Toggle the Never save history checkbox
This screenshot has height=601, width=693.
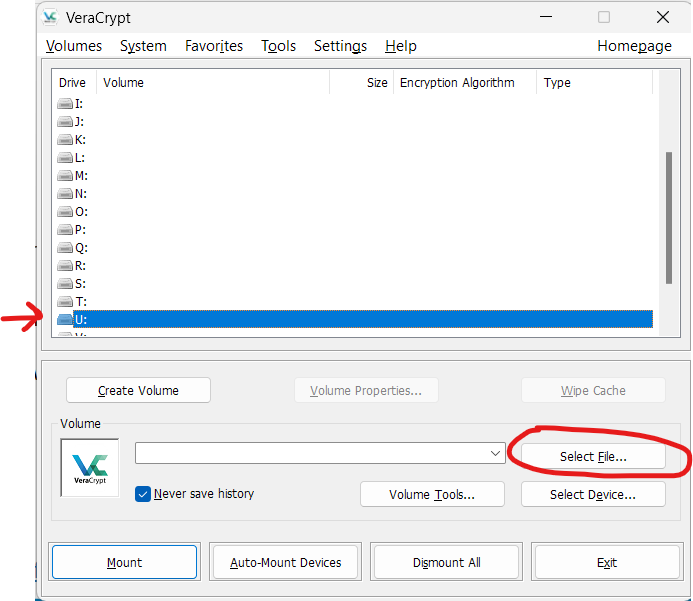tap(143, 494)
